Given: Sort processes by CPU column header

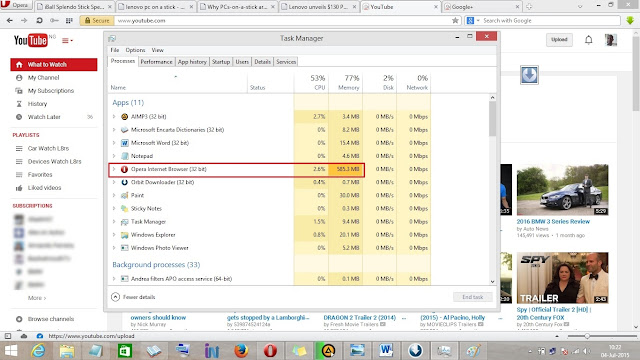Looking at the screenshot, I should point(311,82).
